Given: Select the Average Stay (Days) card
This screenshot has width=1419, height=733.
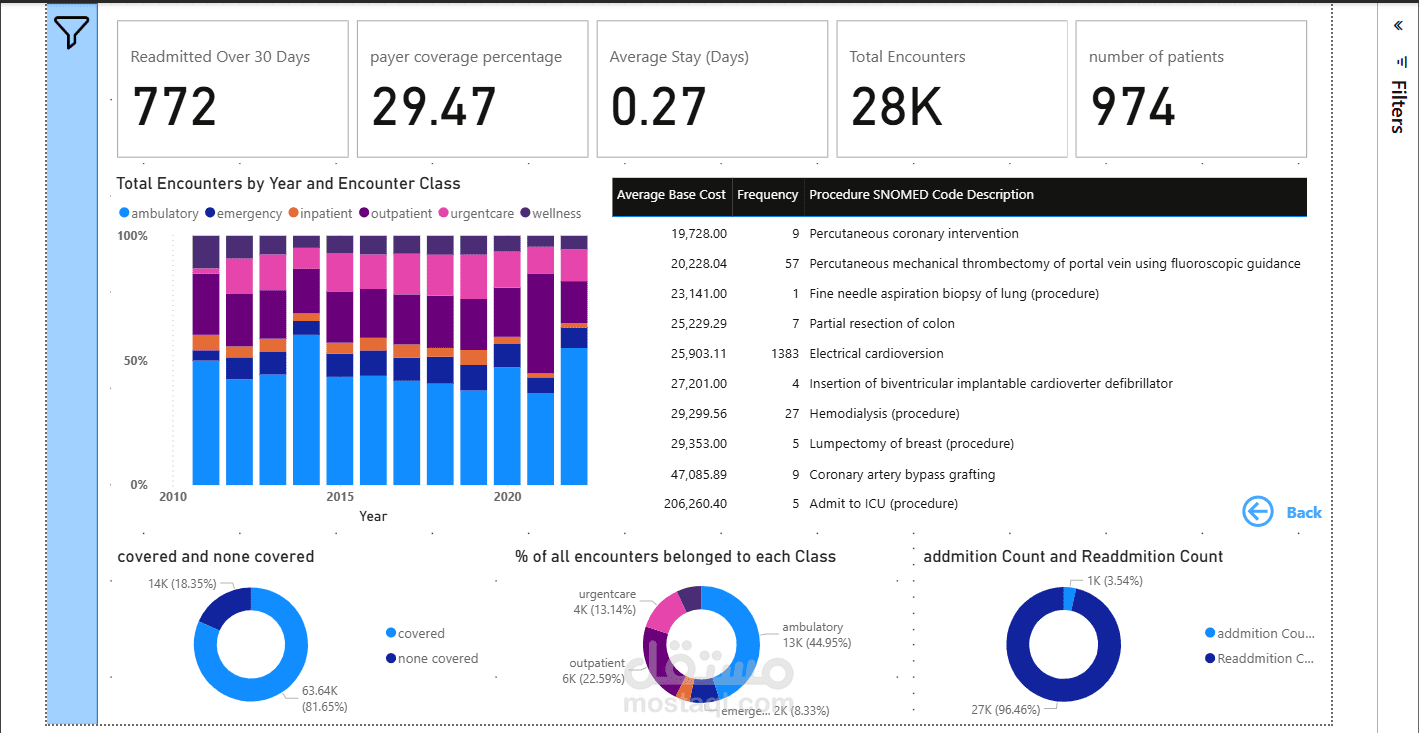Looking at the screenshot, I should tap(712, 89).
